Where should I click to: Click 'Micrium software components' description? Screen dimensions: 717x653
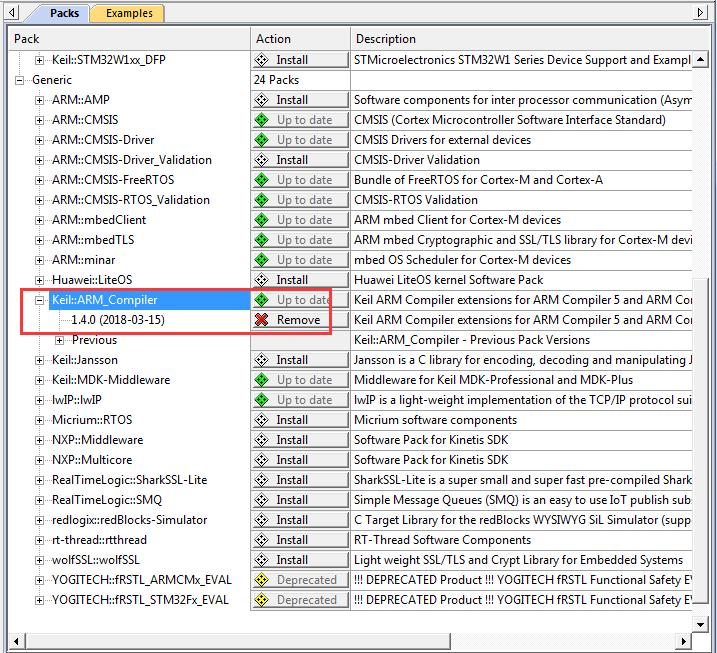[x=435, y=420]
